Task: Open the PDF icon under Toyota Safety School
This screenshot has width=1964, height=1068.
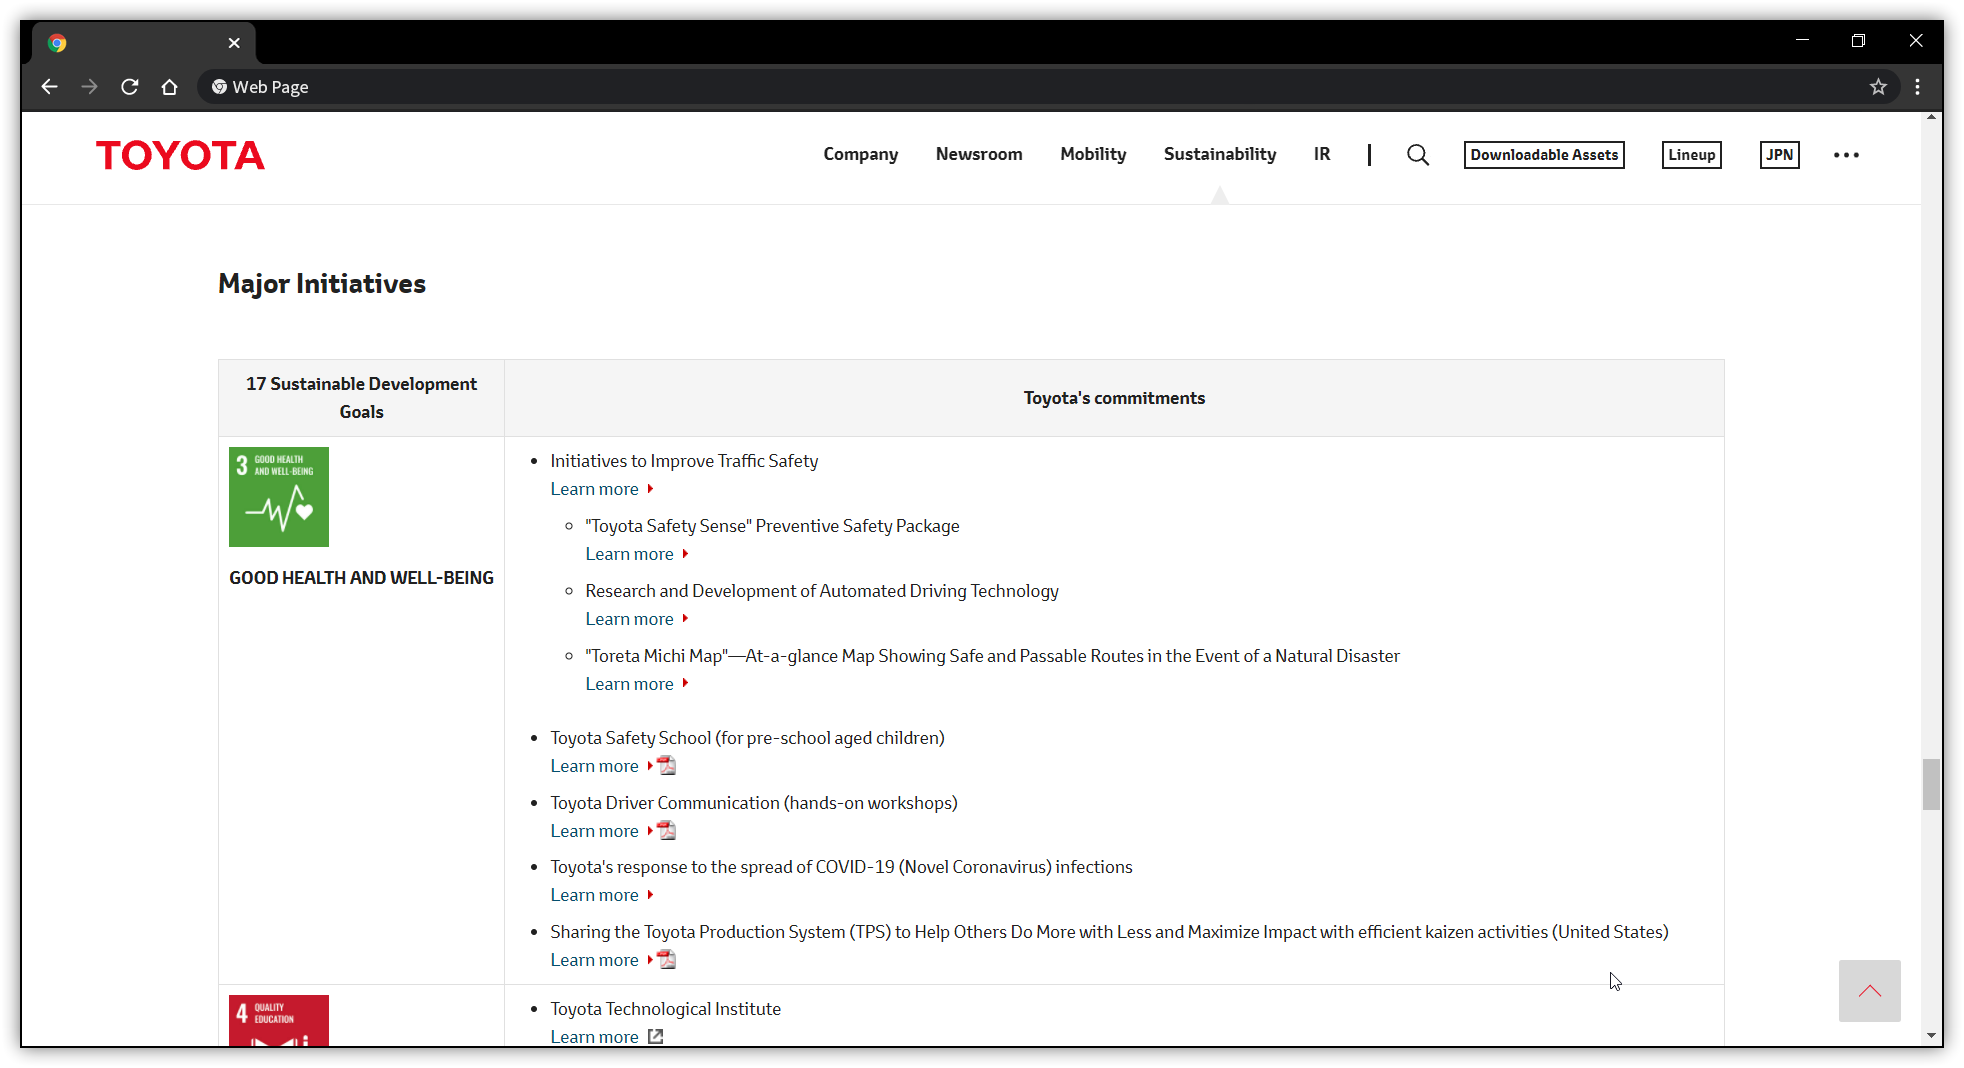Action: point(667,766)
